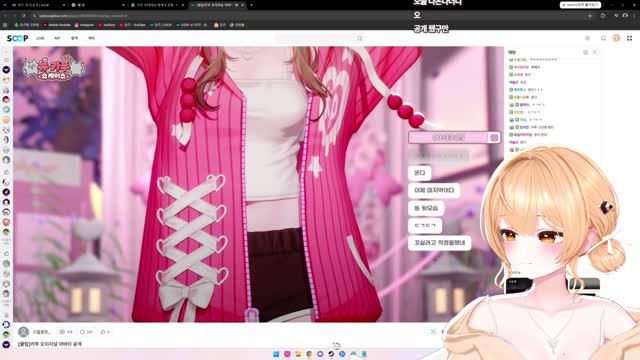Click the browser reload icon

24,16
